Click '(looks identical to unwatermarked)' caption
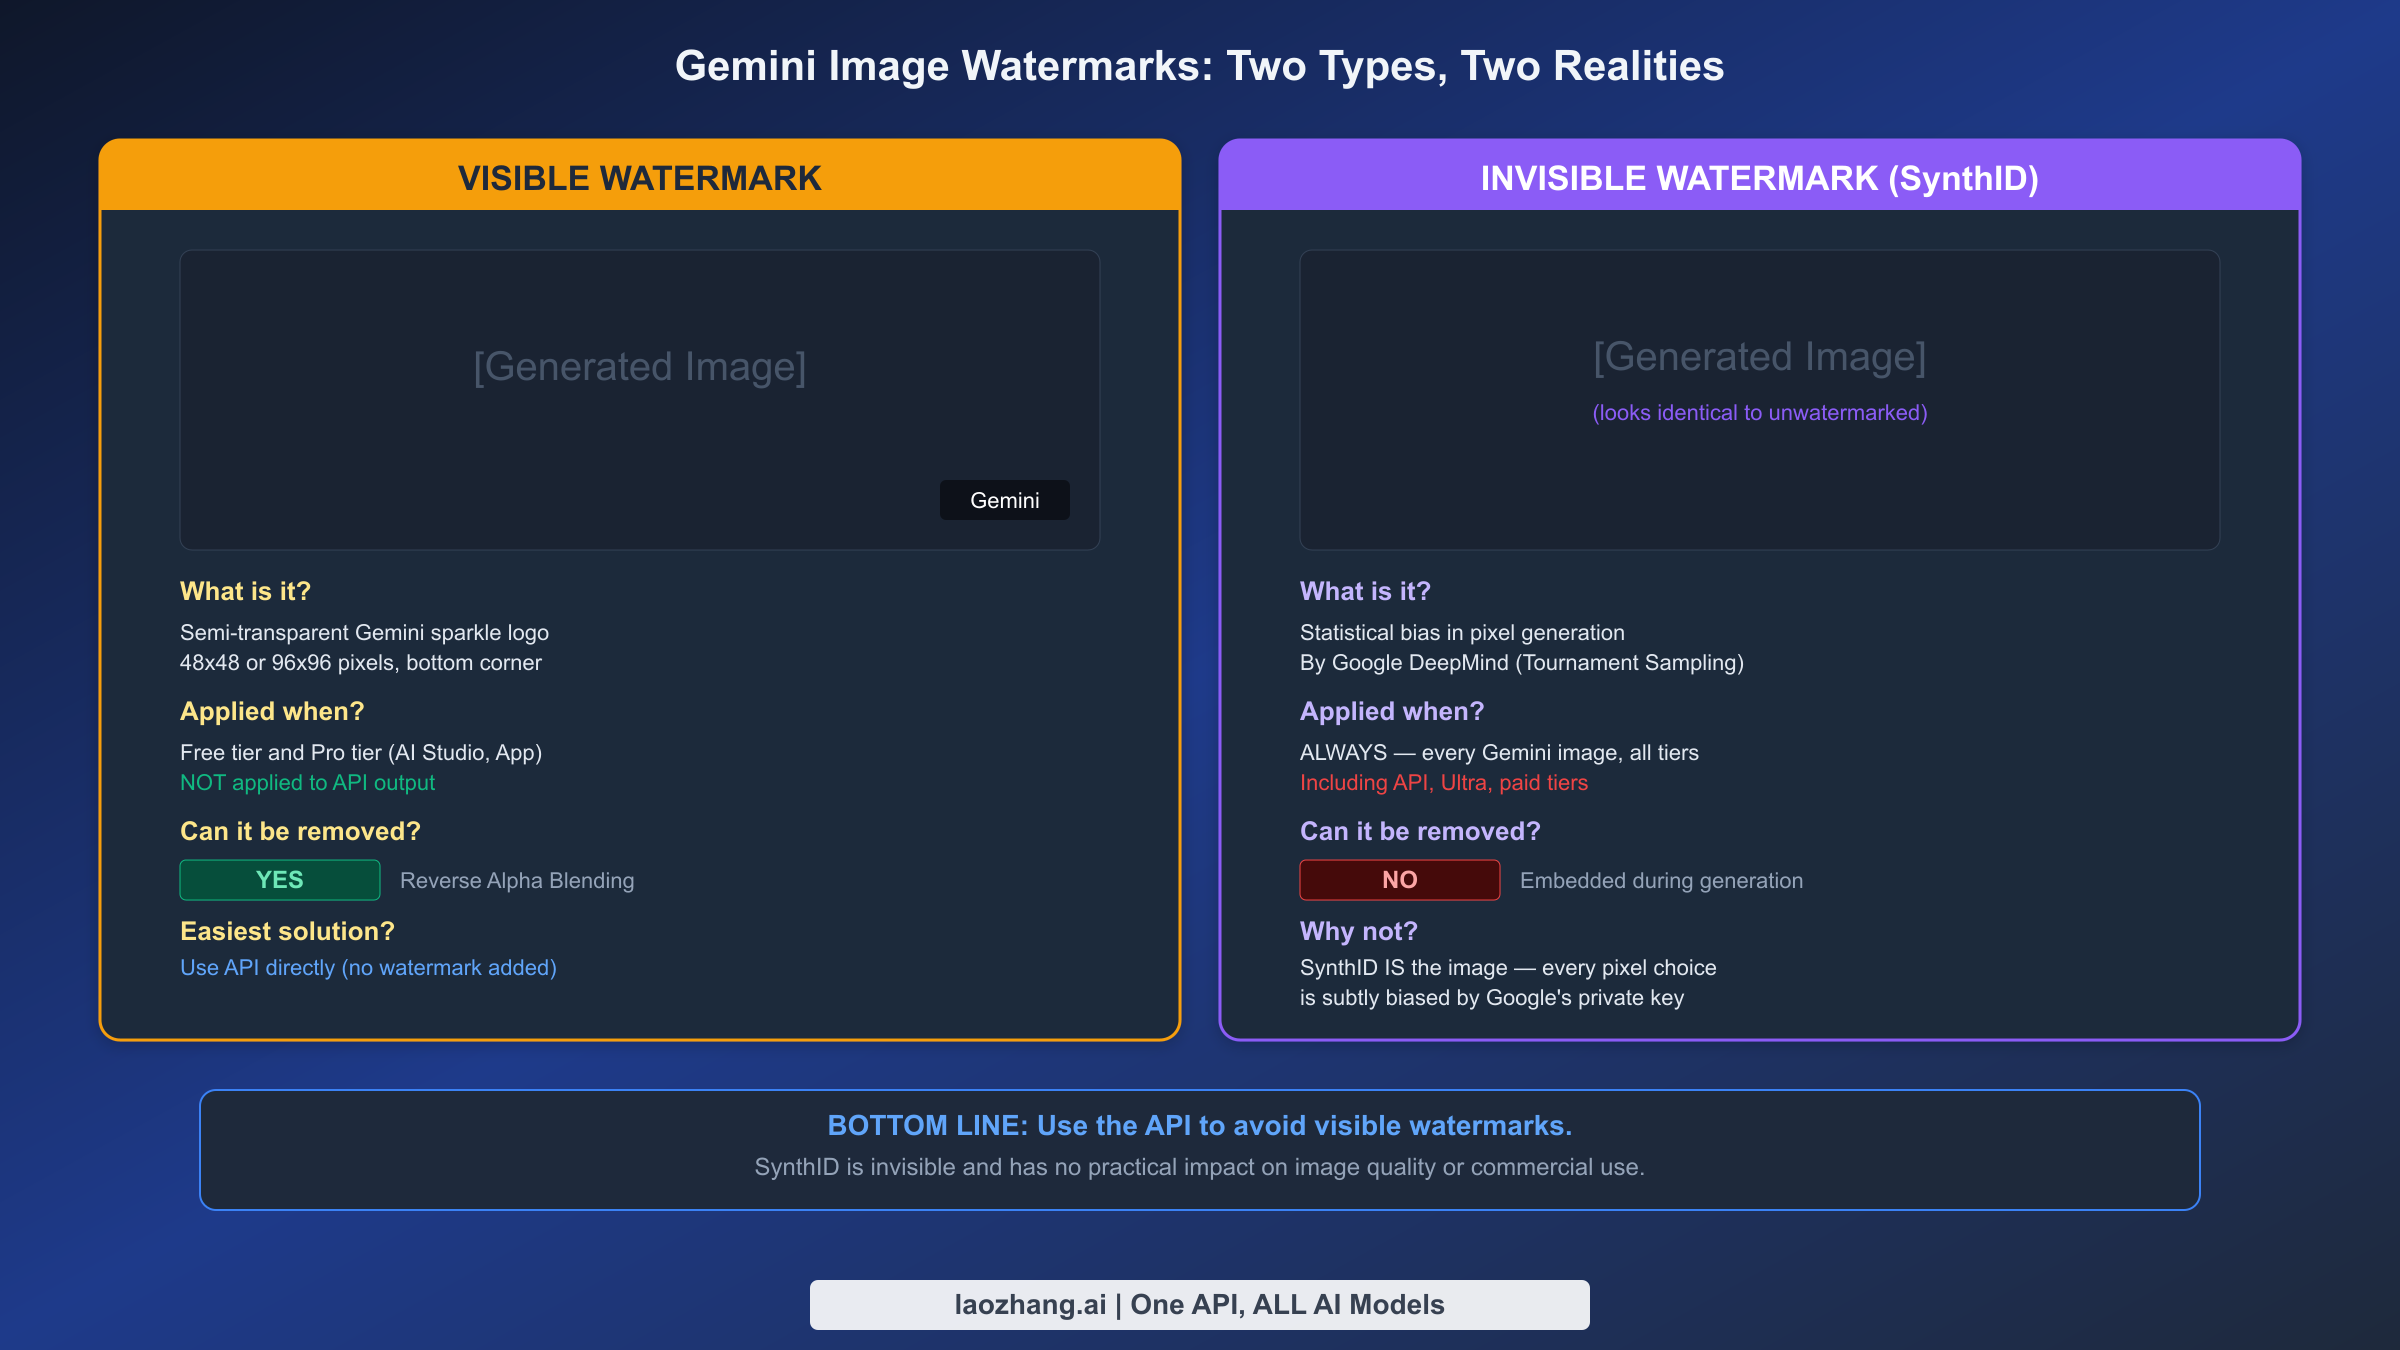Screen dimensions: 2400x1350 (1760, 411)
